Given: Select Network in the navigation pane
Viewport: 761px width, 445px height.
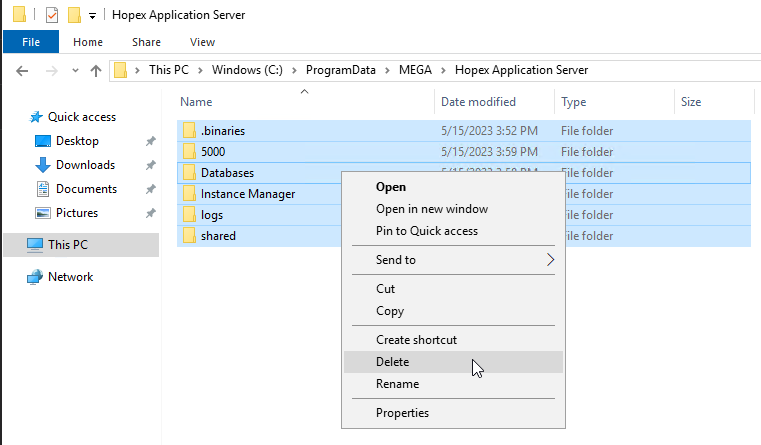Looking at the screenshot, I should [x=70, y=277].
